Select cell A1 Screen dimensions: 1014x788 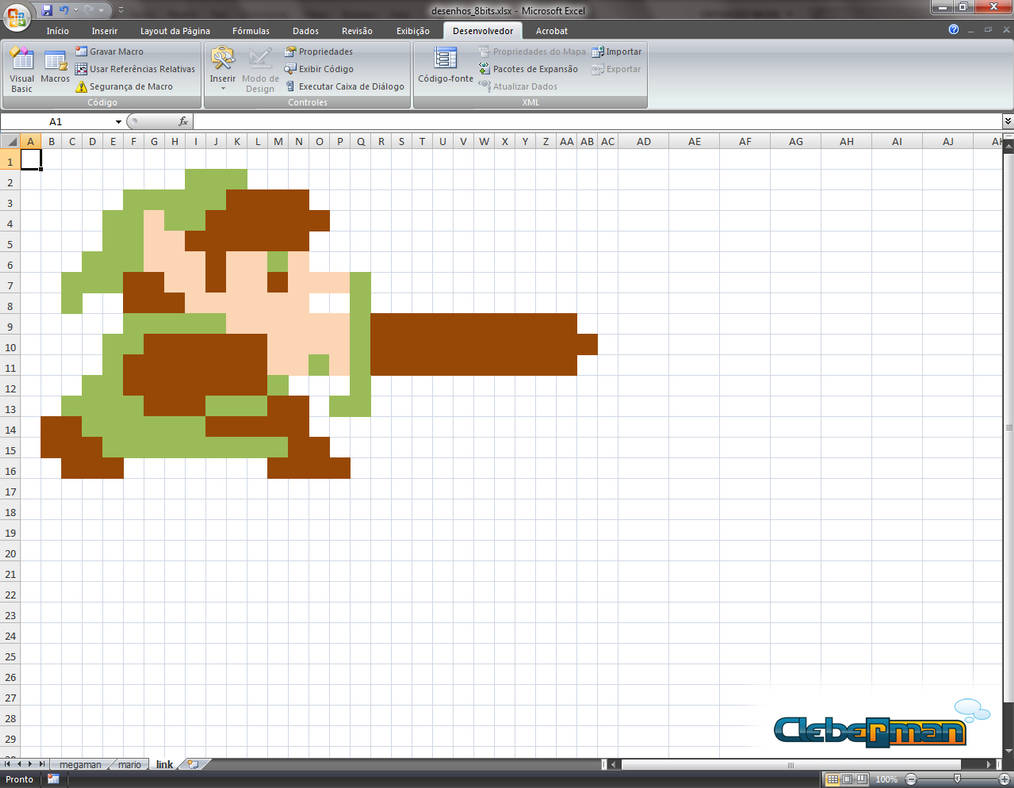[30, 159]
